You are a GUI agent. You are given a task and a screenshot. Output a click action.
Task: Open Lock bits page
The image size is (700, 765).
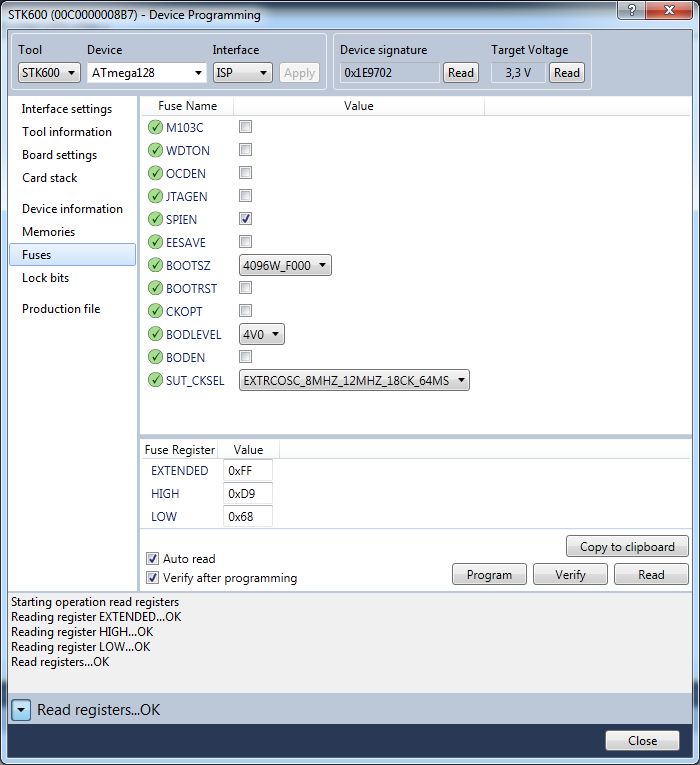tap(45, 278)
